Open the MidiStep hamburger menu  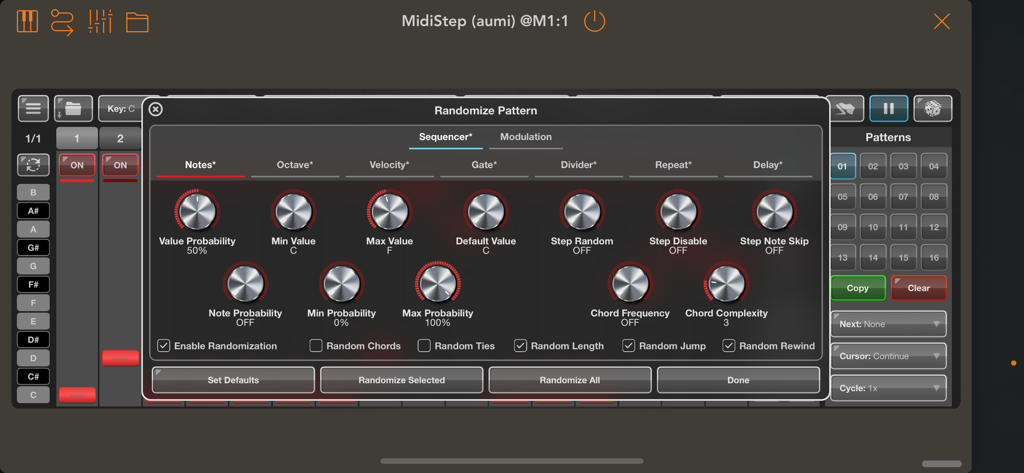tap(33, 108)
